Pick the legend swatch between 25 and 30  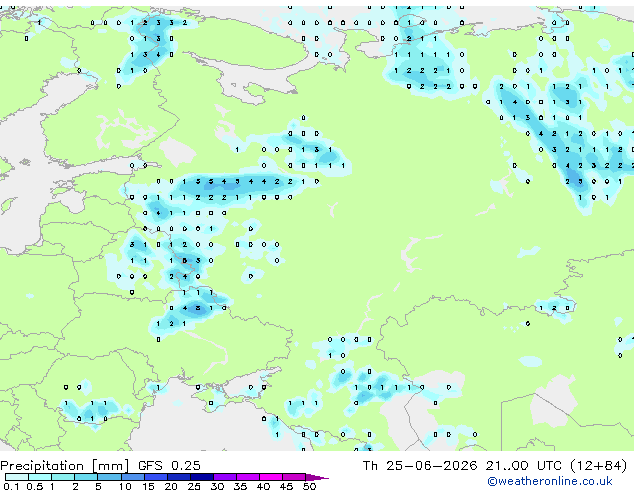pyautogui.click(x=202, y=477)
